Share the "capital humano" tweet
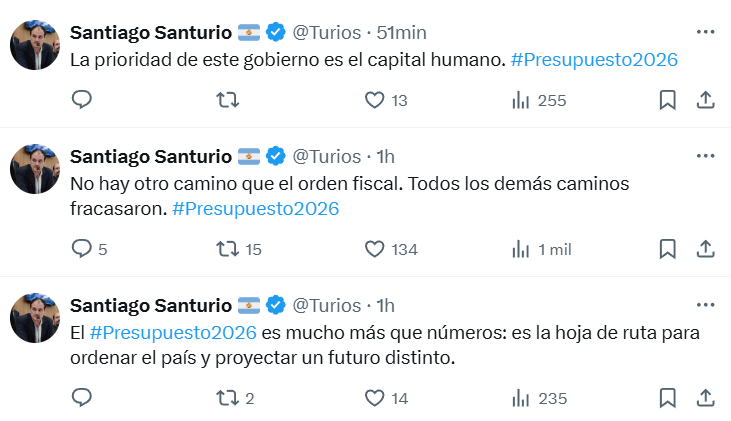The image size is (731, 421). click(x=705, y=100)
